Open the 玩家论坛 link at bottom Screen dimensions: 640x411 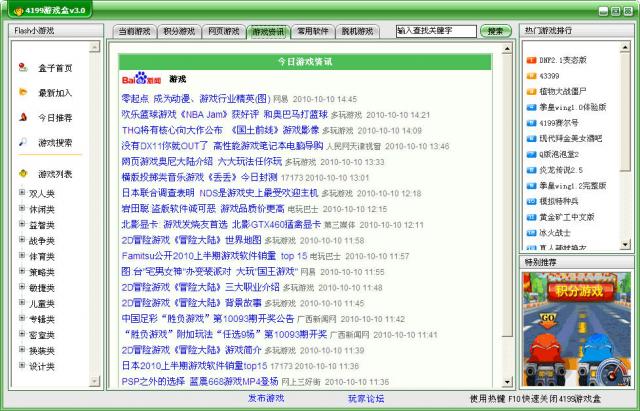[x=366, y=398]
